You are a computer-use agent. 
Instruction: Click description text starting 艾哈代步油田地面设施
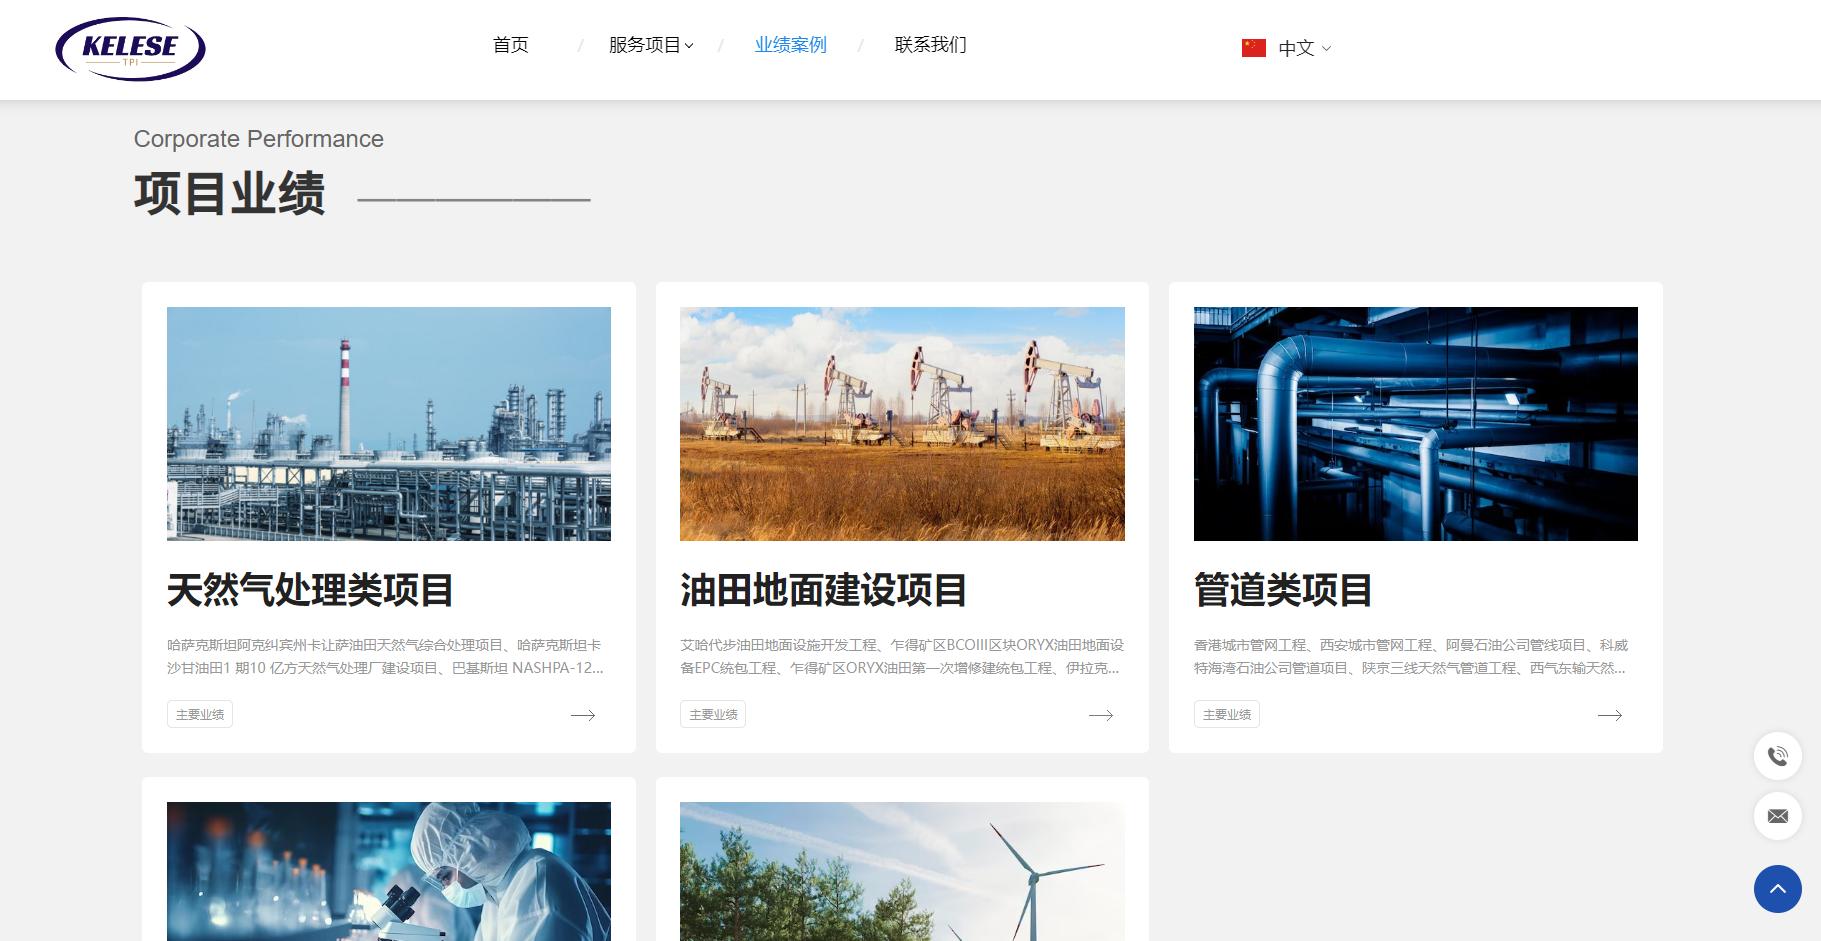point(902,656)
